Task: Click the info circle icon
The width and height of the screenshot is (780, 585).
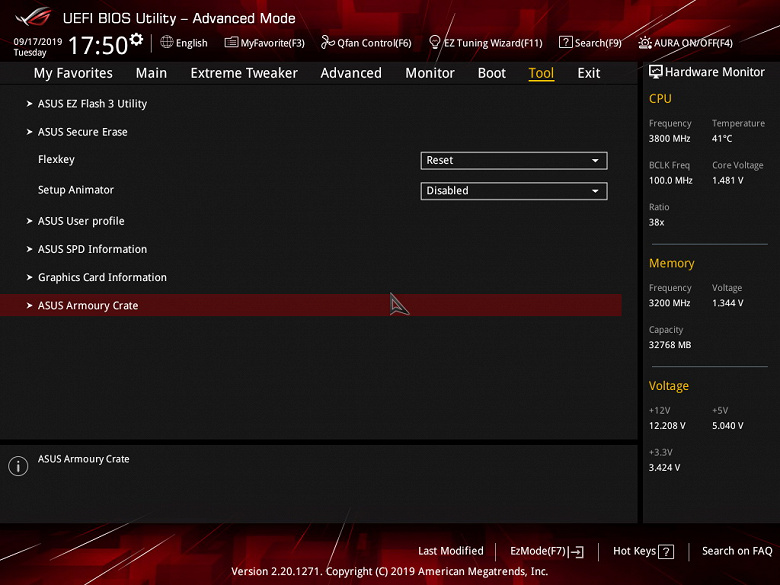Action: coord(18,466)
